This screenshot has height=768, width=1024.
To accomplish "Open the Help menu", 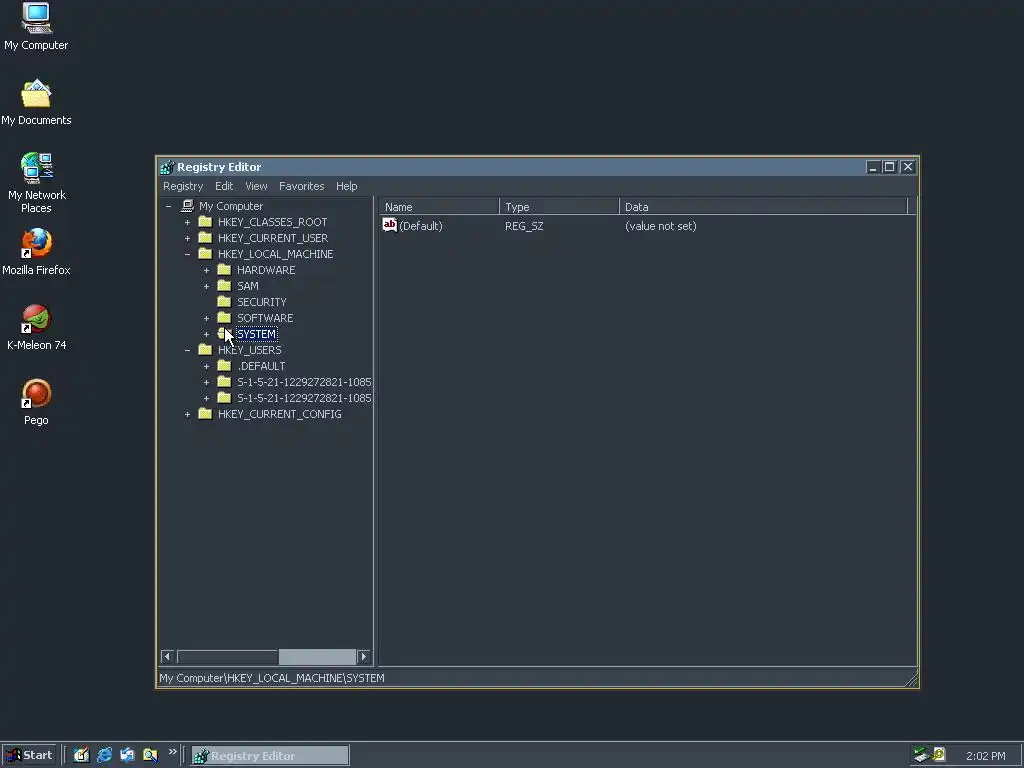I will [347, 186].
